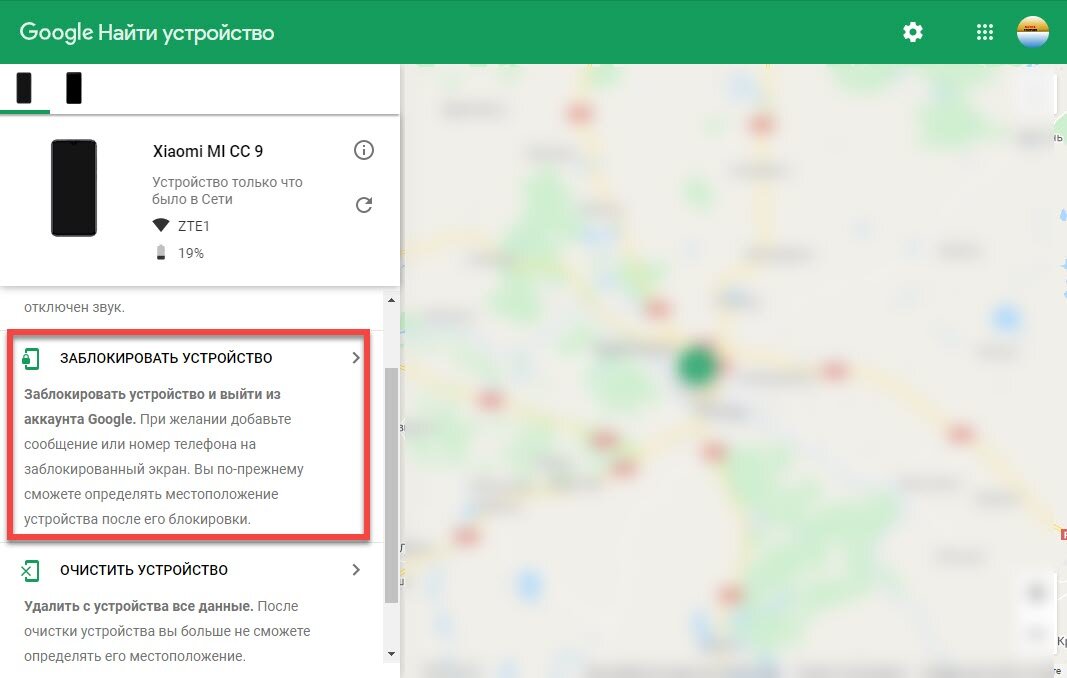Image resolution: width=1067 pixels, height=678 pixels.
Task: Click the Wi-Fi icon beside ZTE1
Action: tap(161, 225)
